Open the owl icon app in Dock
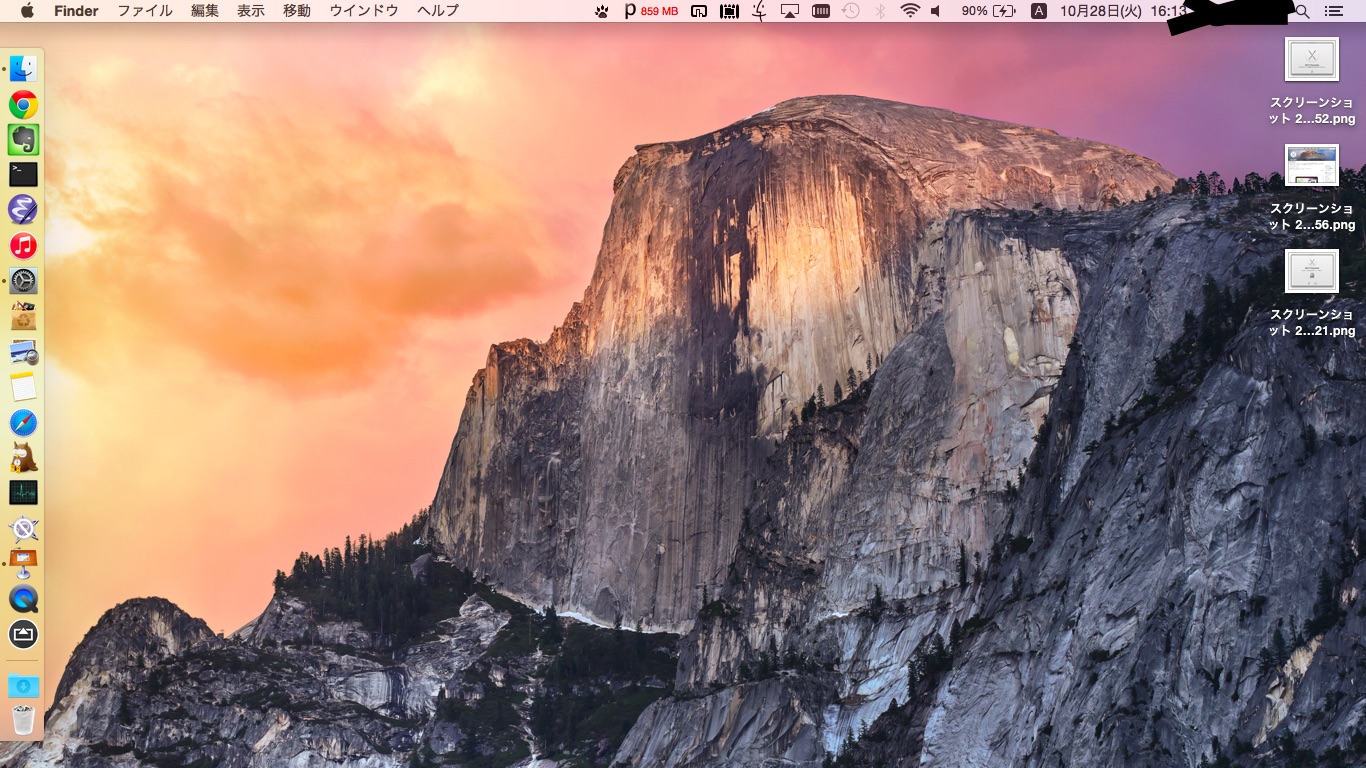 (x=23, y=457)
